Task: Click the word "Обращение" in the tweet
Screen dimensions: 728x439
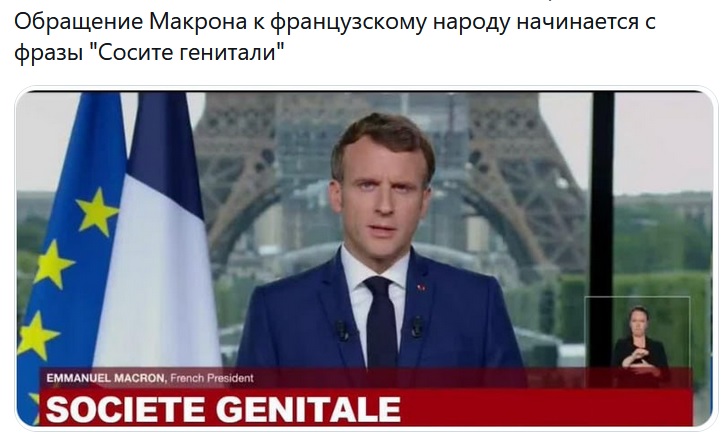Action: pos(78,23)
